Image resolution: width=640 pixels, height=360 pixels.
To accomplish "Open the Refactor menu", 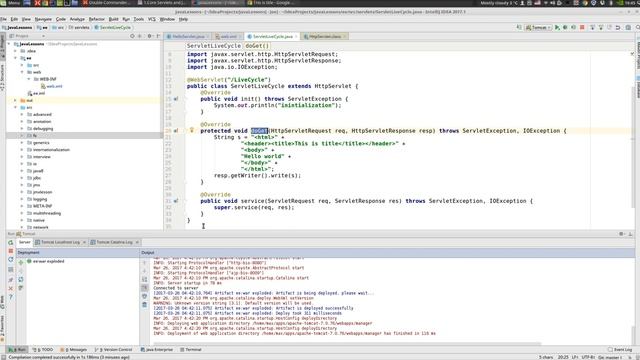I will 97,19.
